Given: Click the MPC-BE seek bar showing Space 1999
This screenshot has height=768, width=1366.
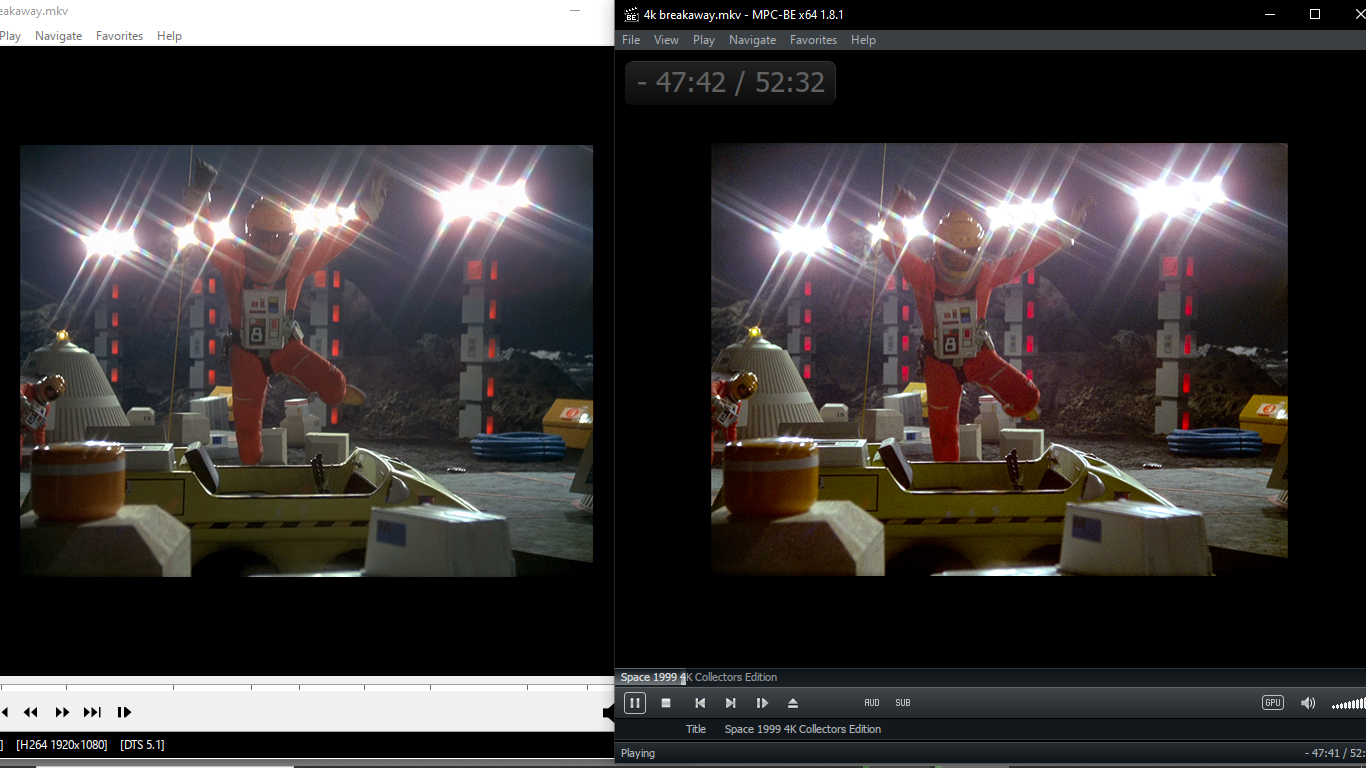Looking at the screenshot, I should click(990, 678).
